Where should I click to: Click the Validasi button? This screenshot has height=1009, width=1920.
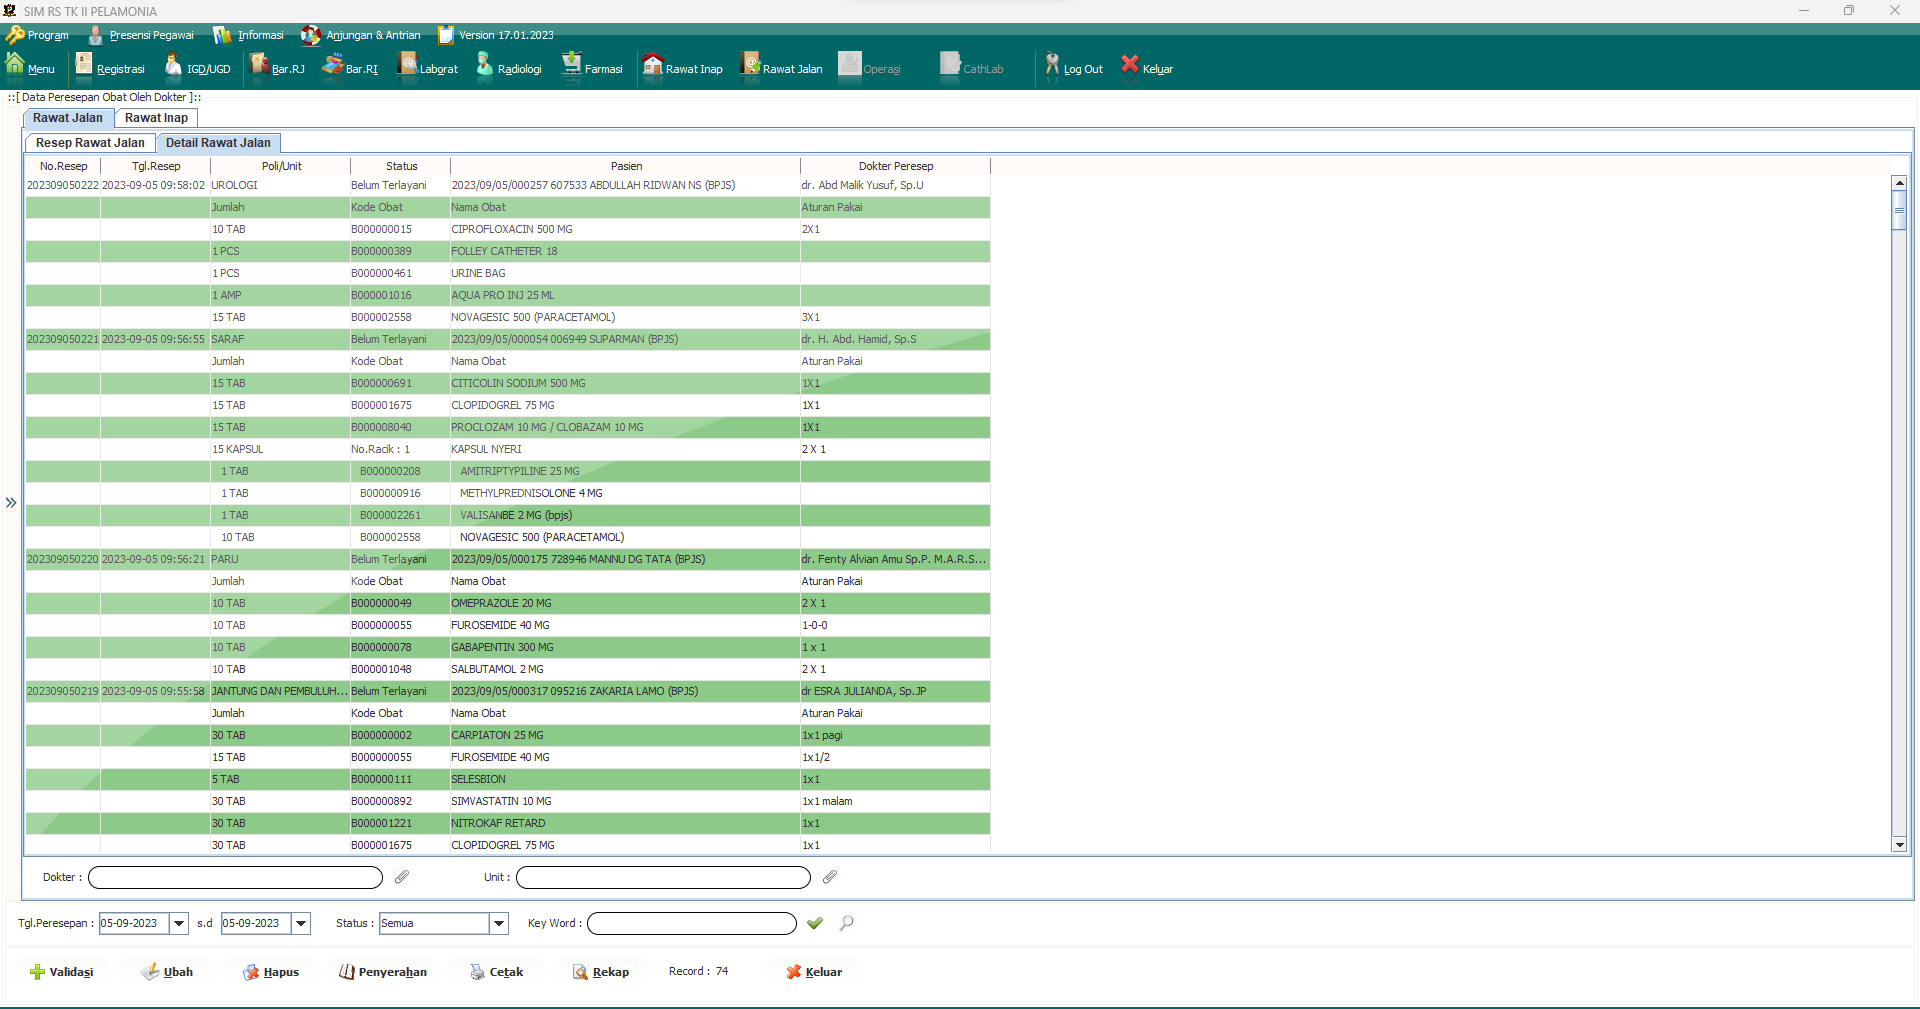click(62, 972)
